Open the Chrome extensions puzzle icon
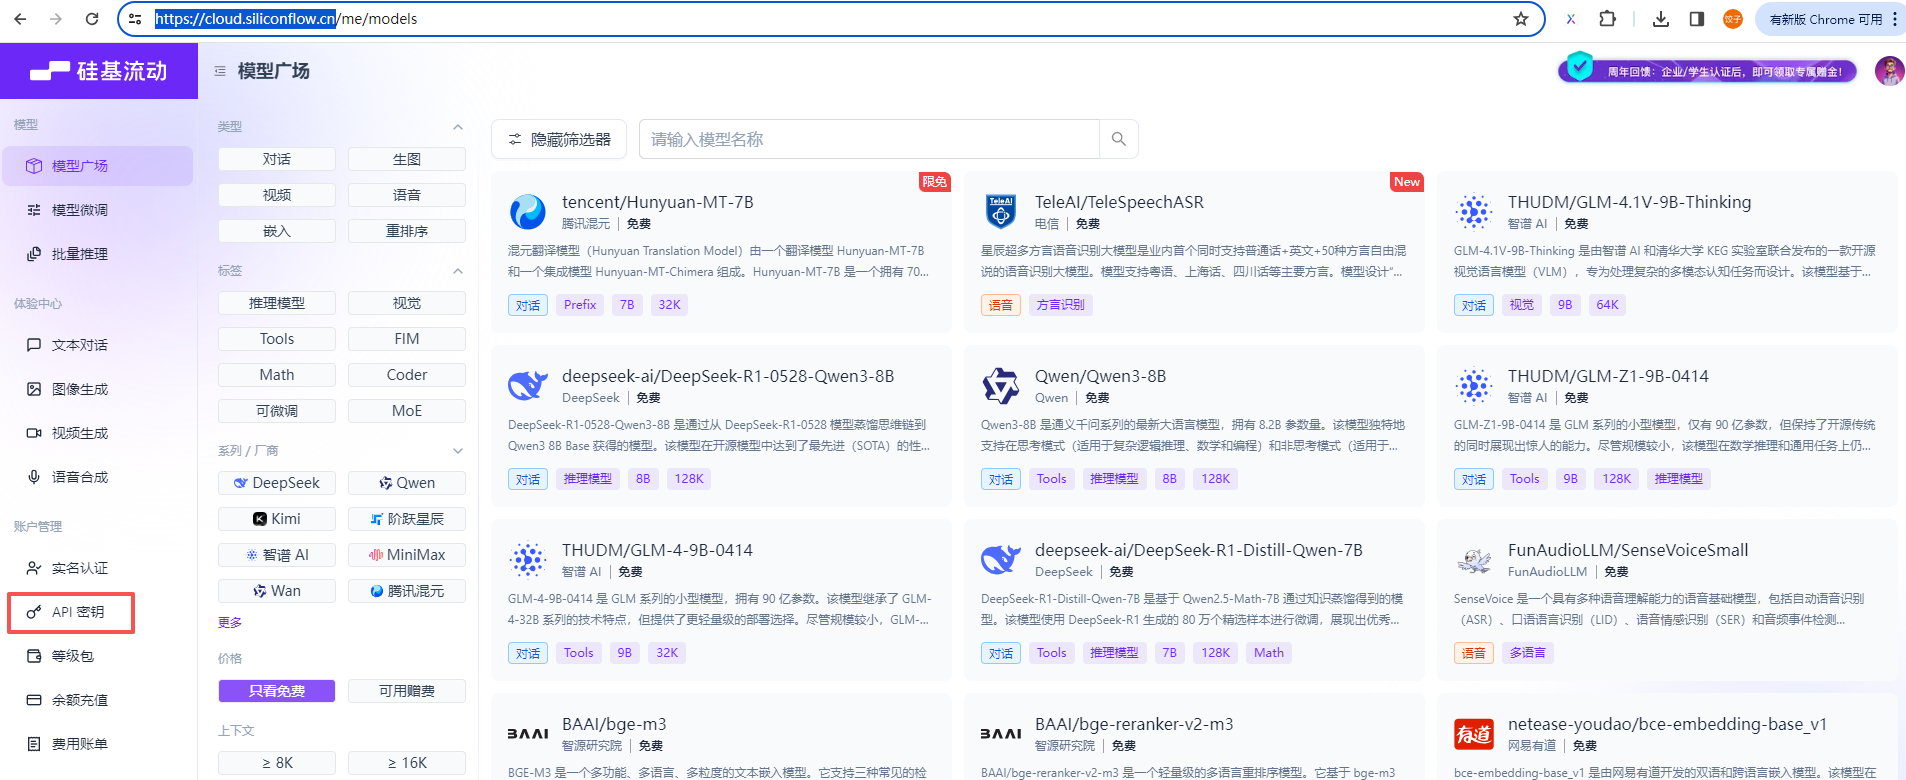Viewport: 1906px width, 780px height. [1608, 19]
